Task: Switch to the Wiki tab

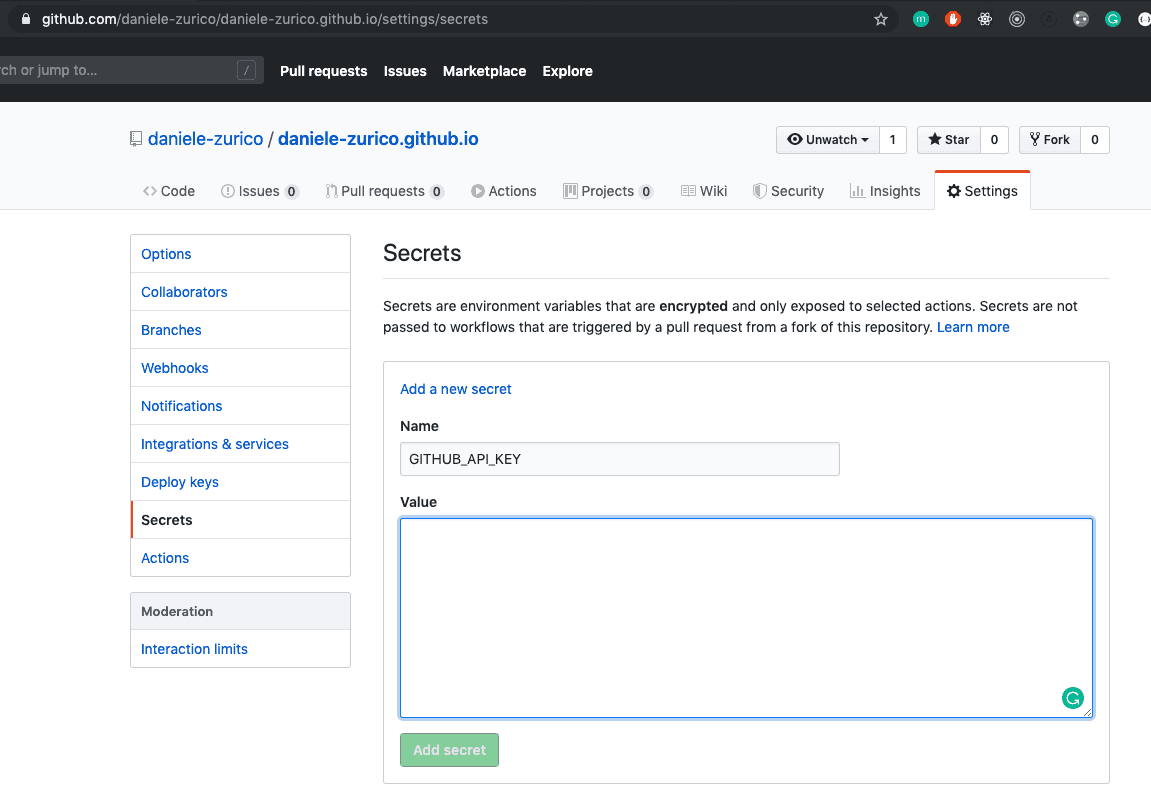Action: [704, 191]
